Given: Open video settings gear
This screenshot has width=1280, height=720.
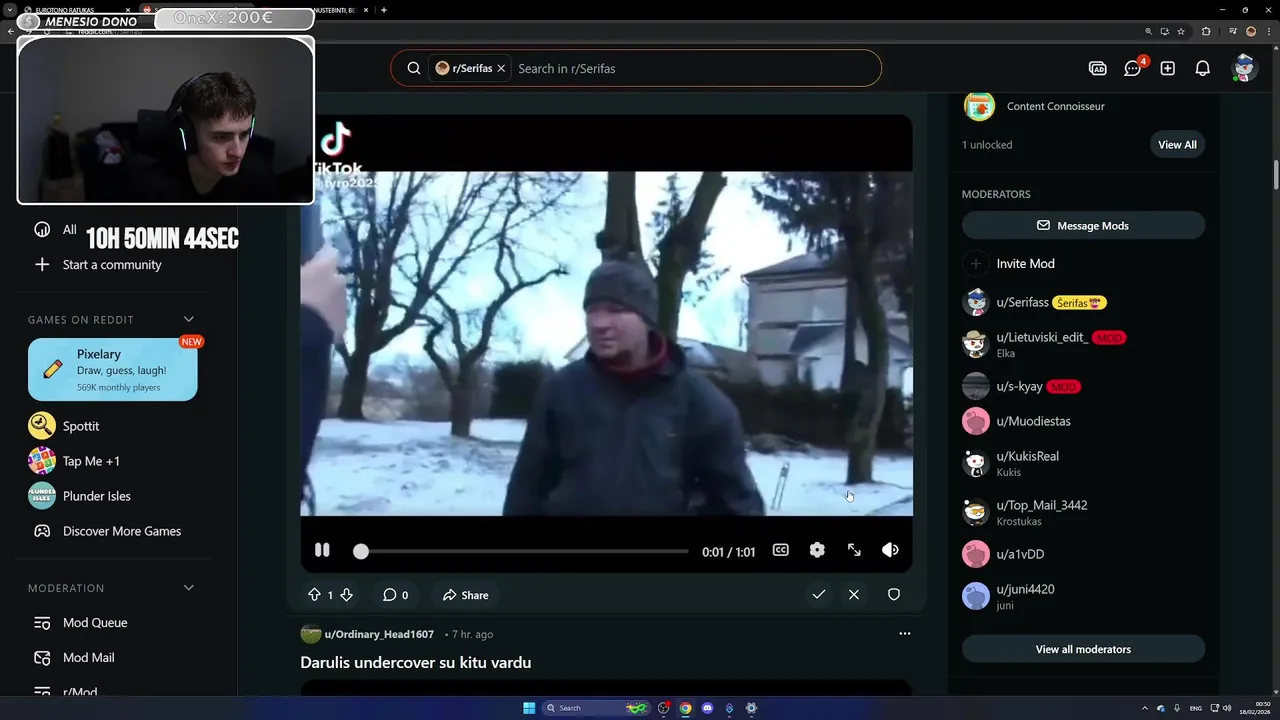Looking at the screenshot, I should coord(817,550).
